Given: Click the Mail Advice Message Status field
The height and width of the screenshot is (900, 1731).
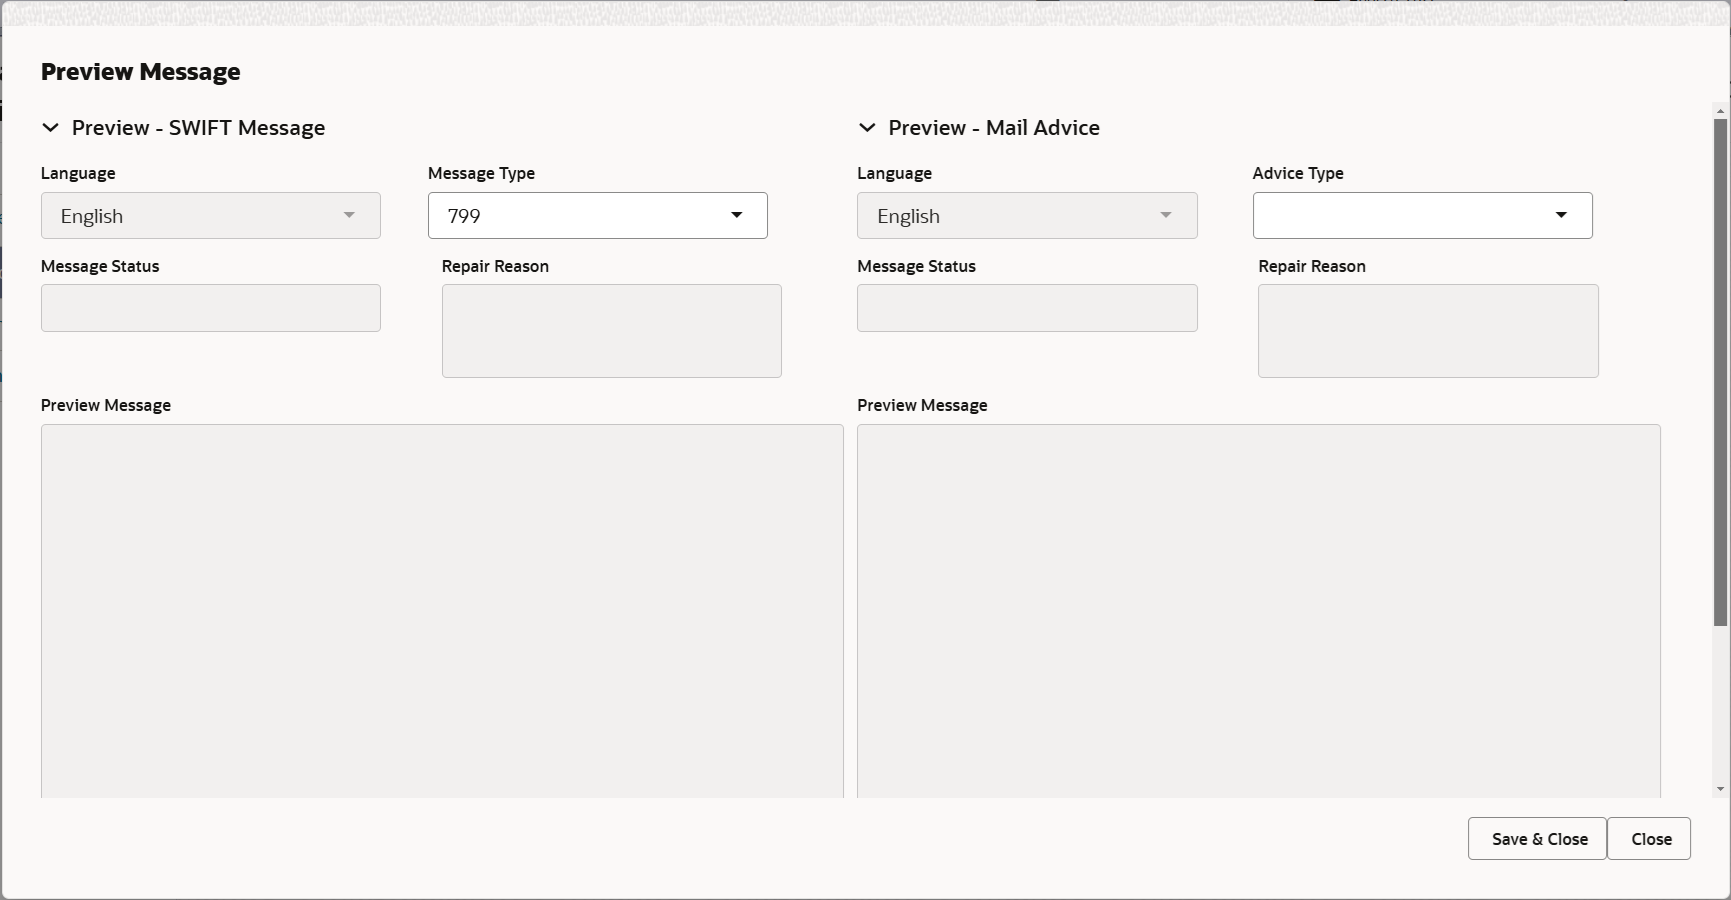Looking at the screenshot, I should 1027,308.
